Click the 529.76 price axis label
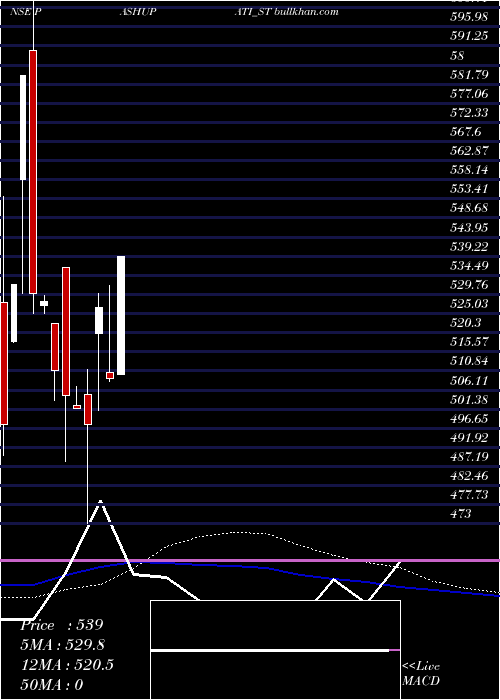This screenshot has height=700, width=500. pyautogui.click(x=469, y=284)
